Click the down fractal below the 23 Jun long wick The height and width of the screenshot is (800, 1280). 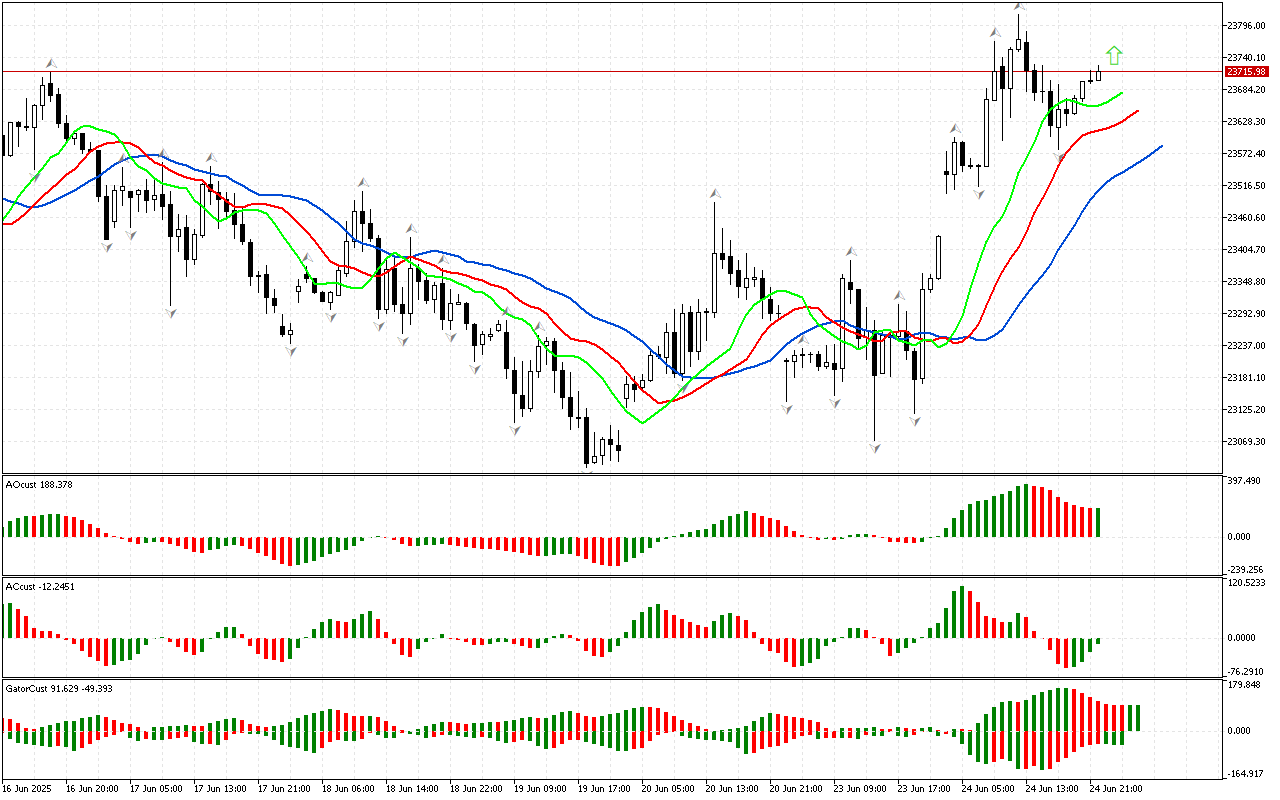[x=875, y=447]
